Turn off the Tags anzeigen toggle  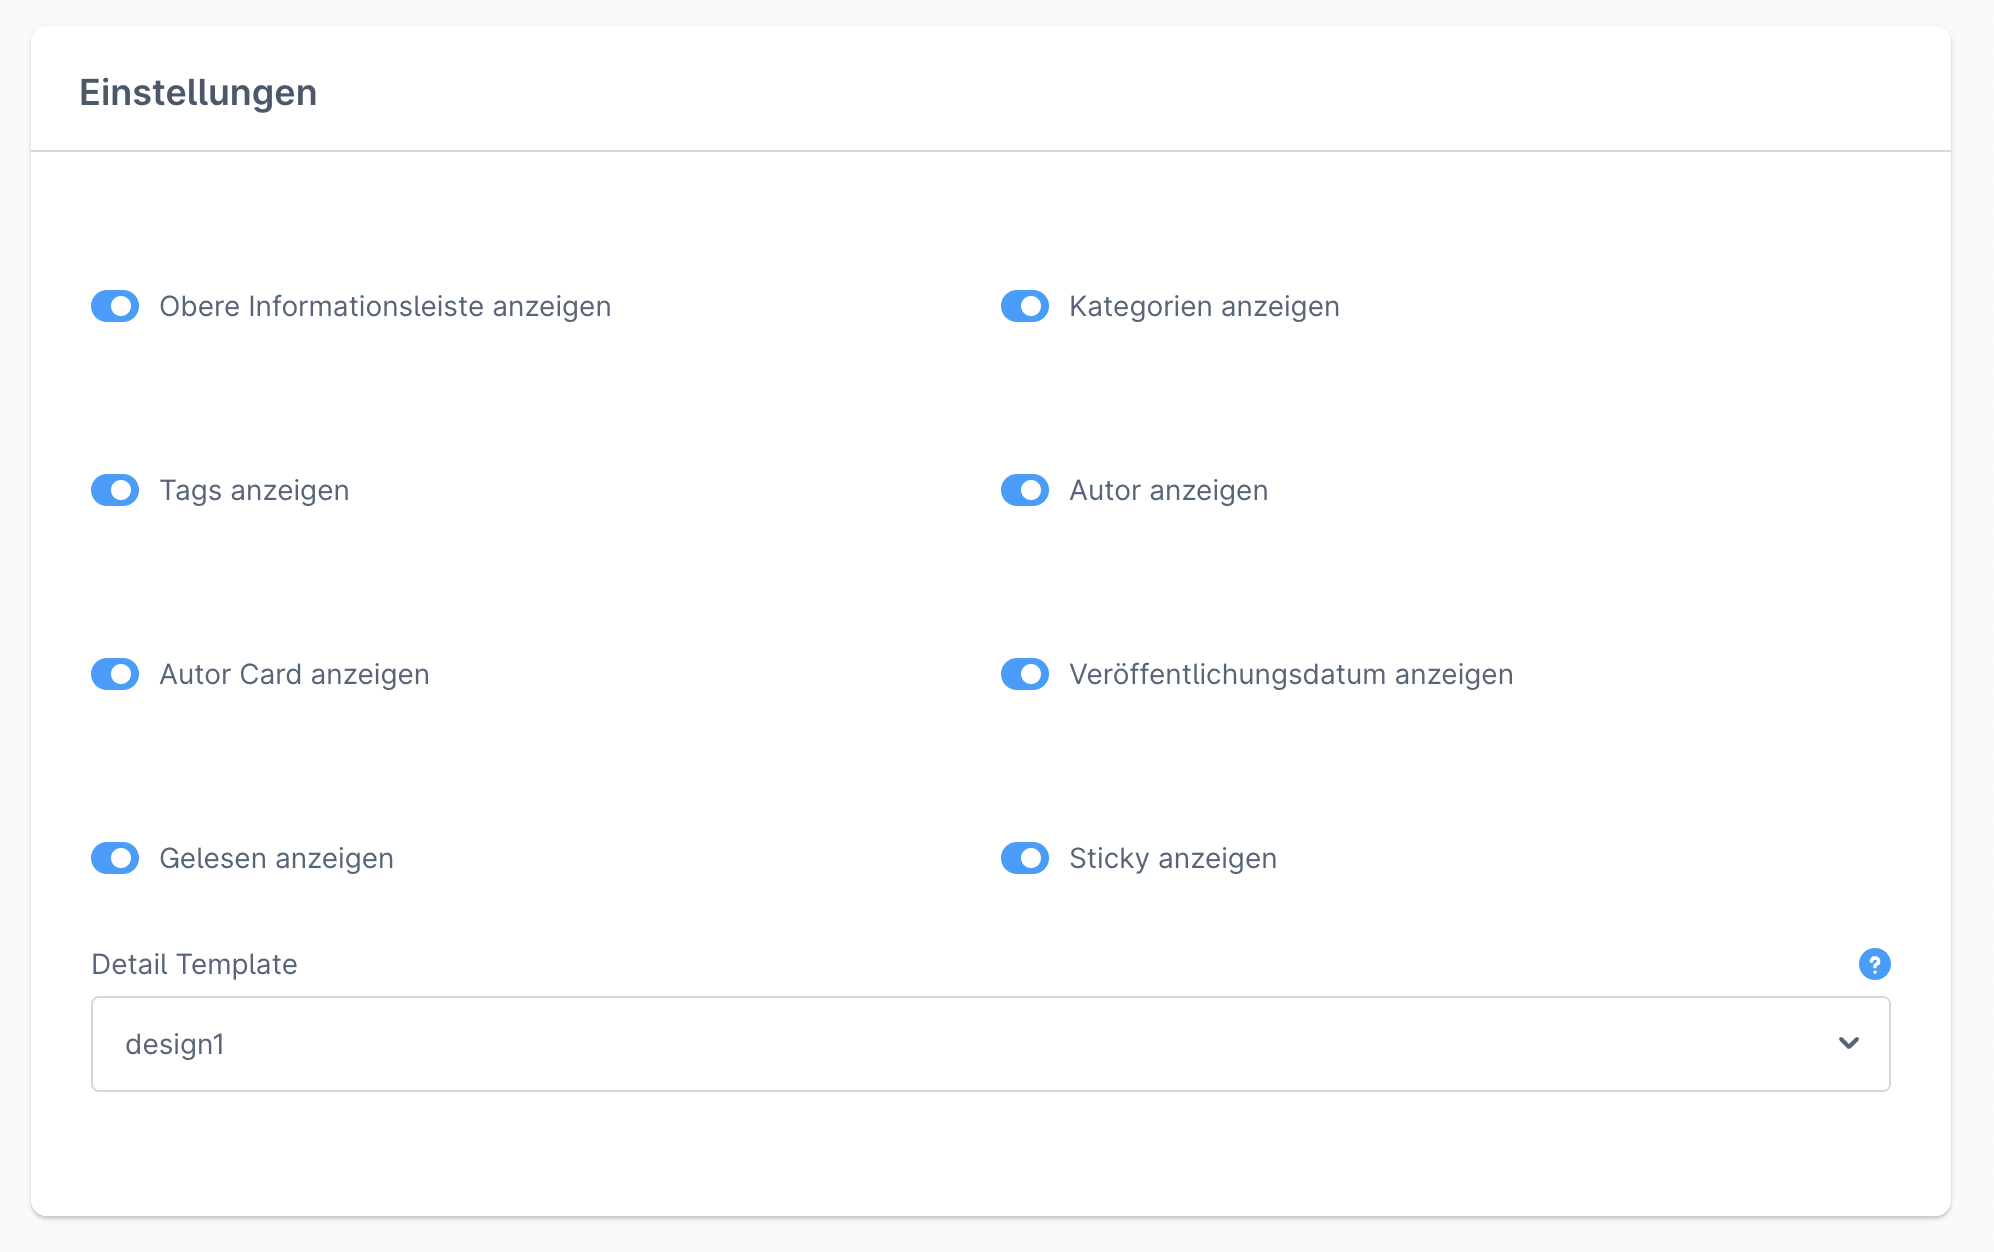coord(115,490)
